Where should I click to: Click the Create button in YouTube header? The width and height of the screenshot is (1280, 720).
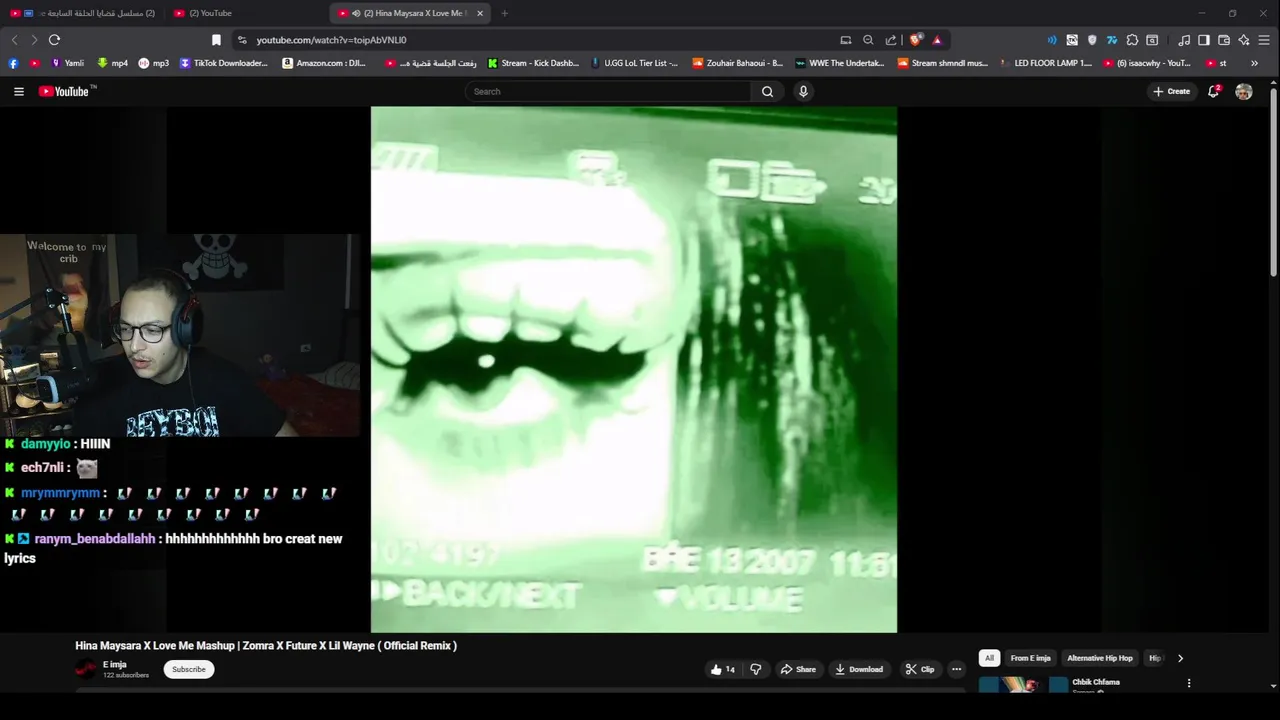pos(1171,91)
